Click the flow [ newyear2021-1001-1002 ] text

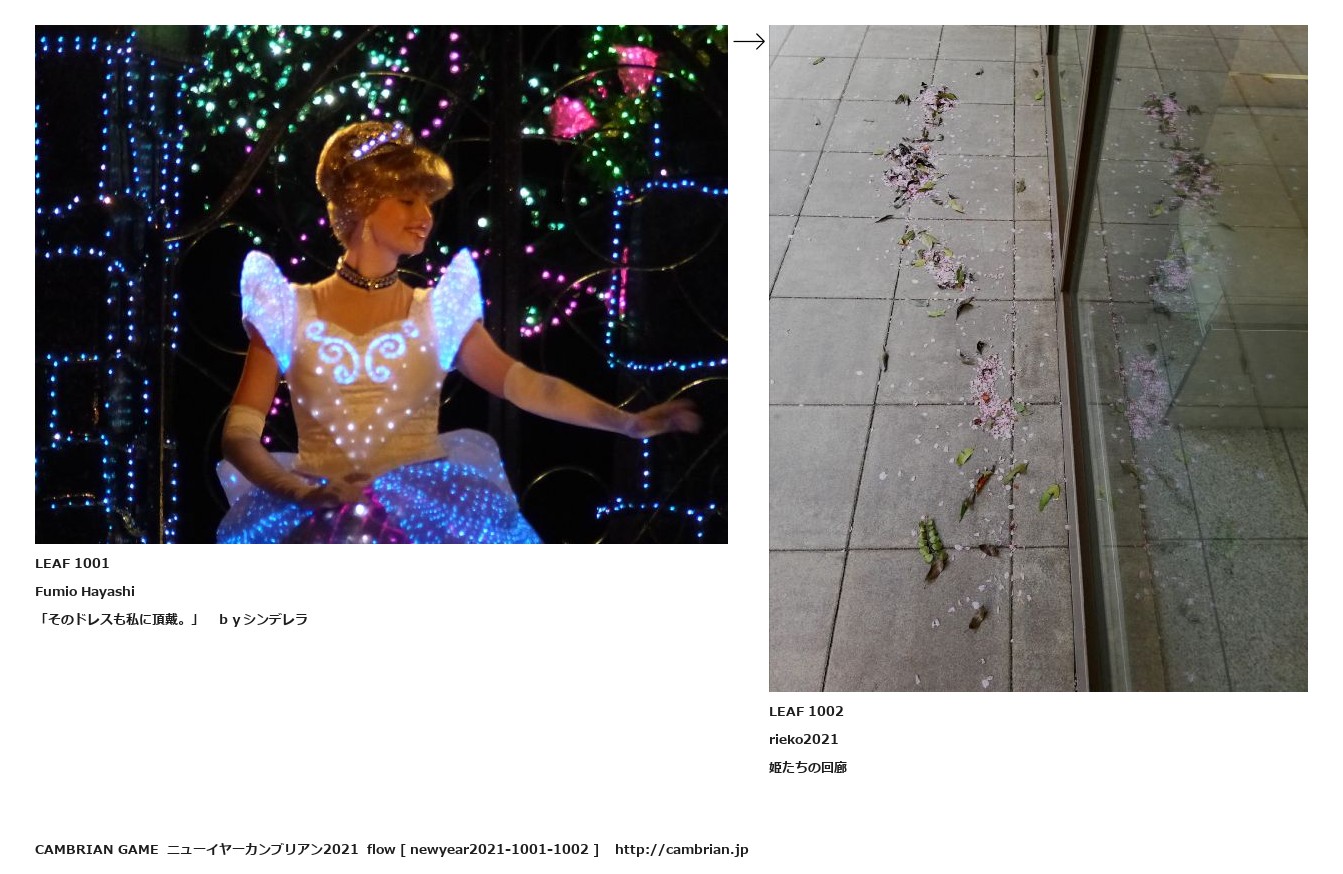point(483,849)
